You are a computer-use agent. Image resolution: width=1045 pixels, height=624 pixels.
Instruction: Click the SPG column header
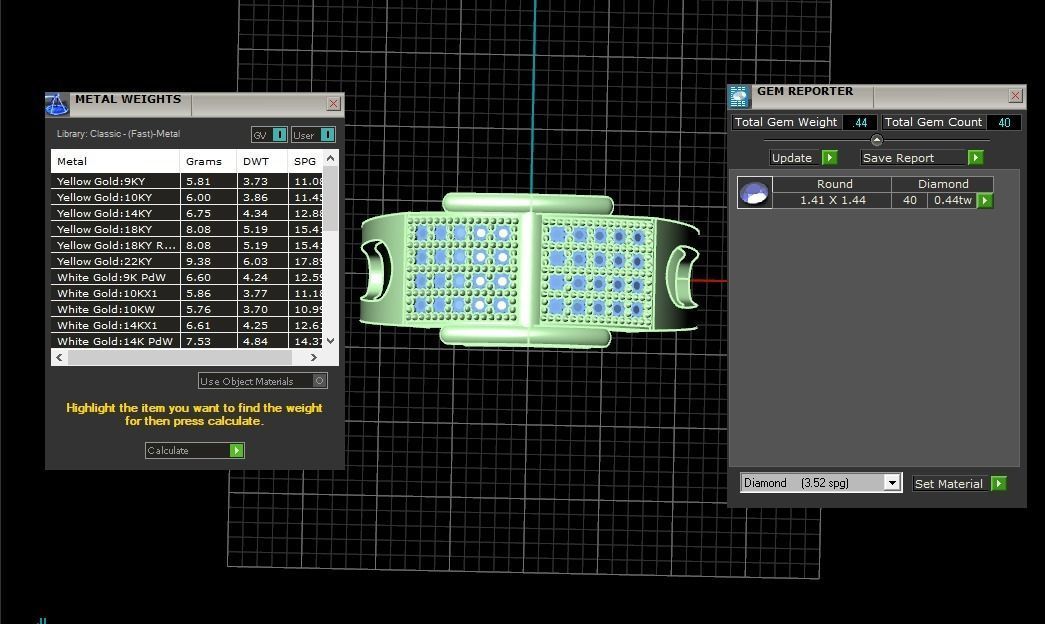coord(305,161)
